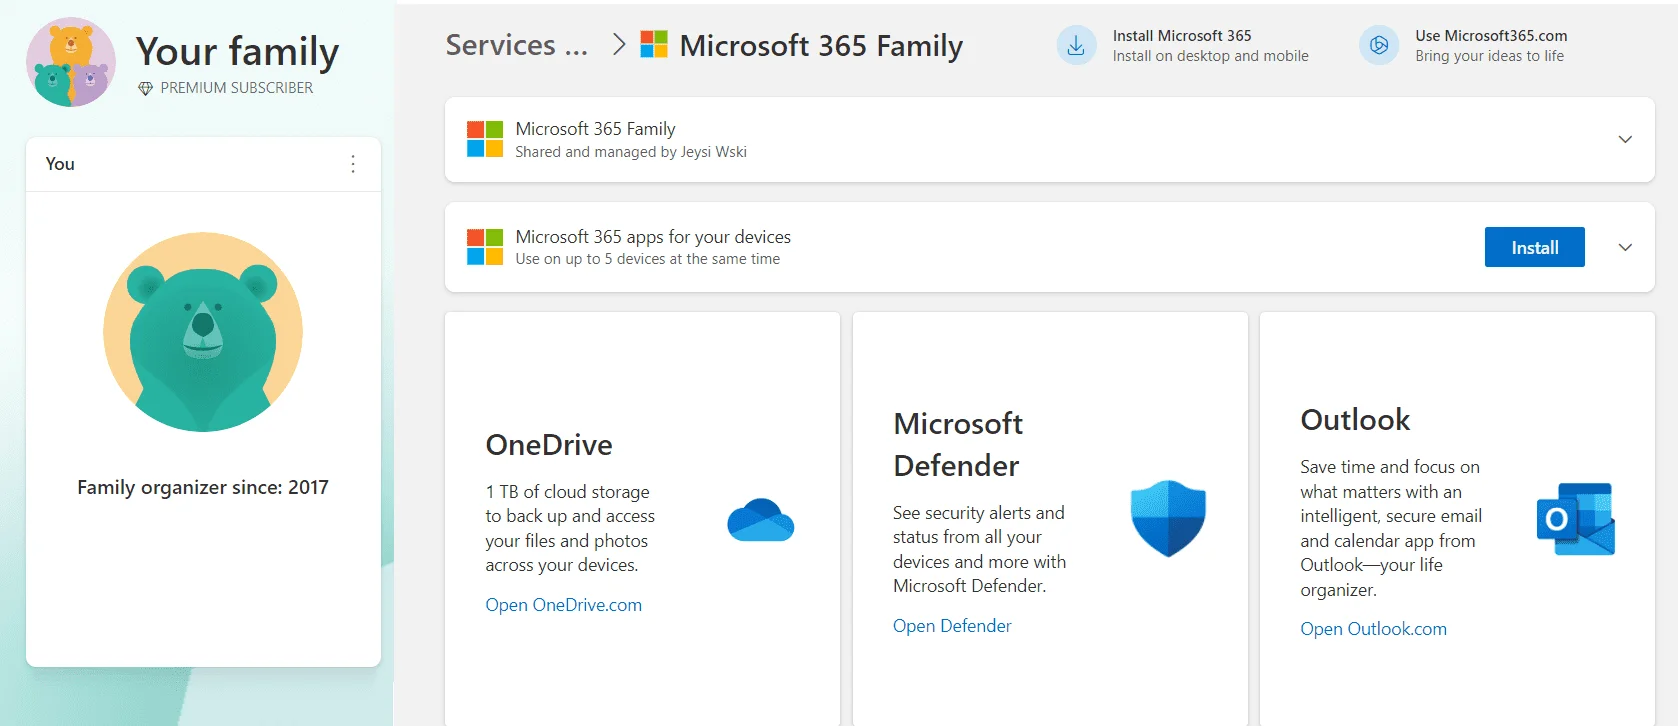Click the PREMIUM SUBSCRIBER label

coord(237,88)
